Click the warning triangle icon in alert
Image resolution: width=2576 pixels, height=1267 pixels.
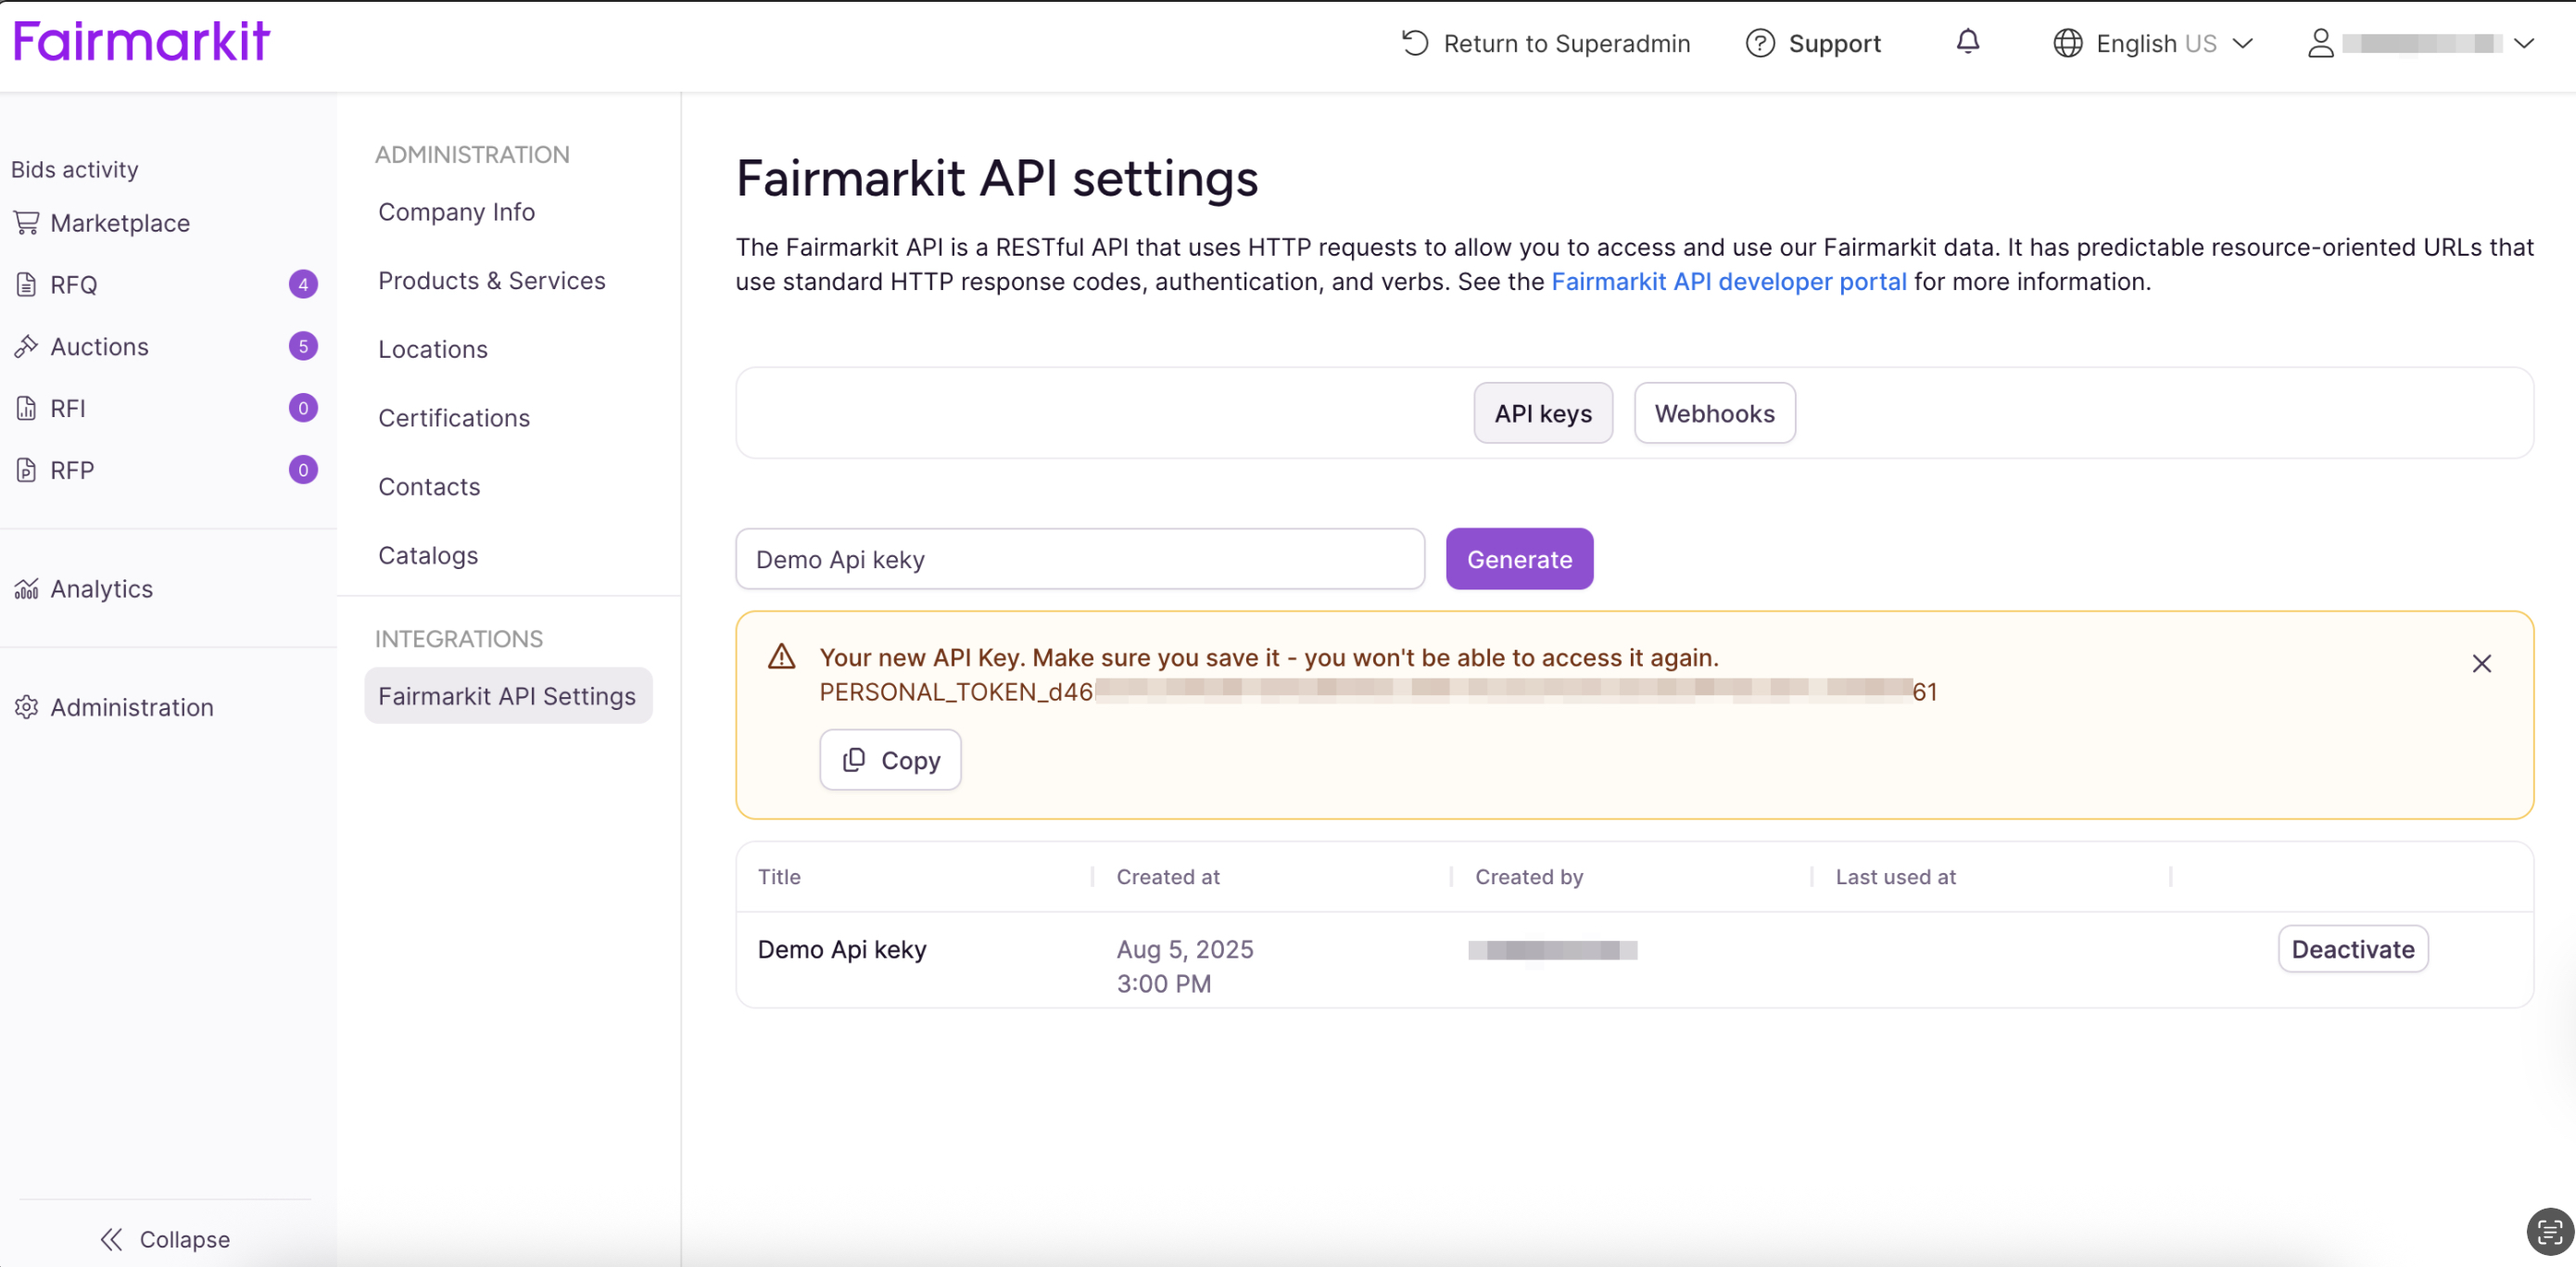point(781,657)
